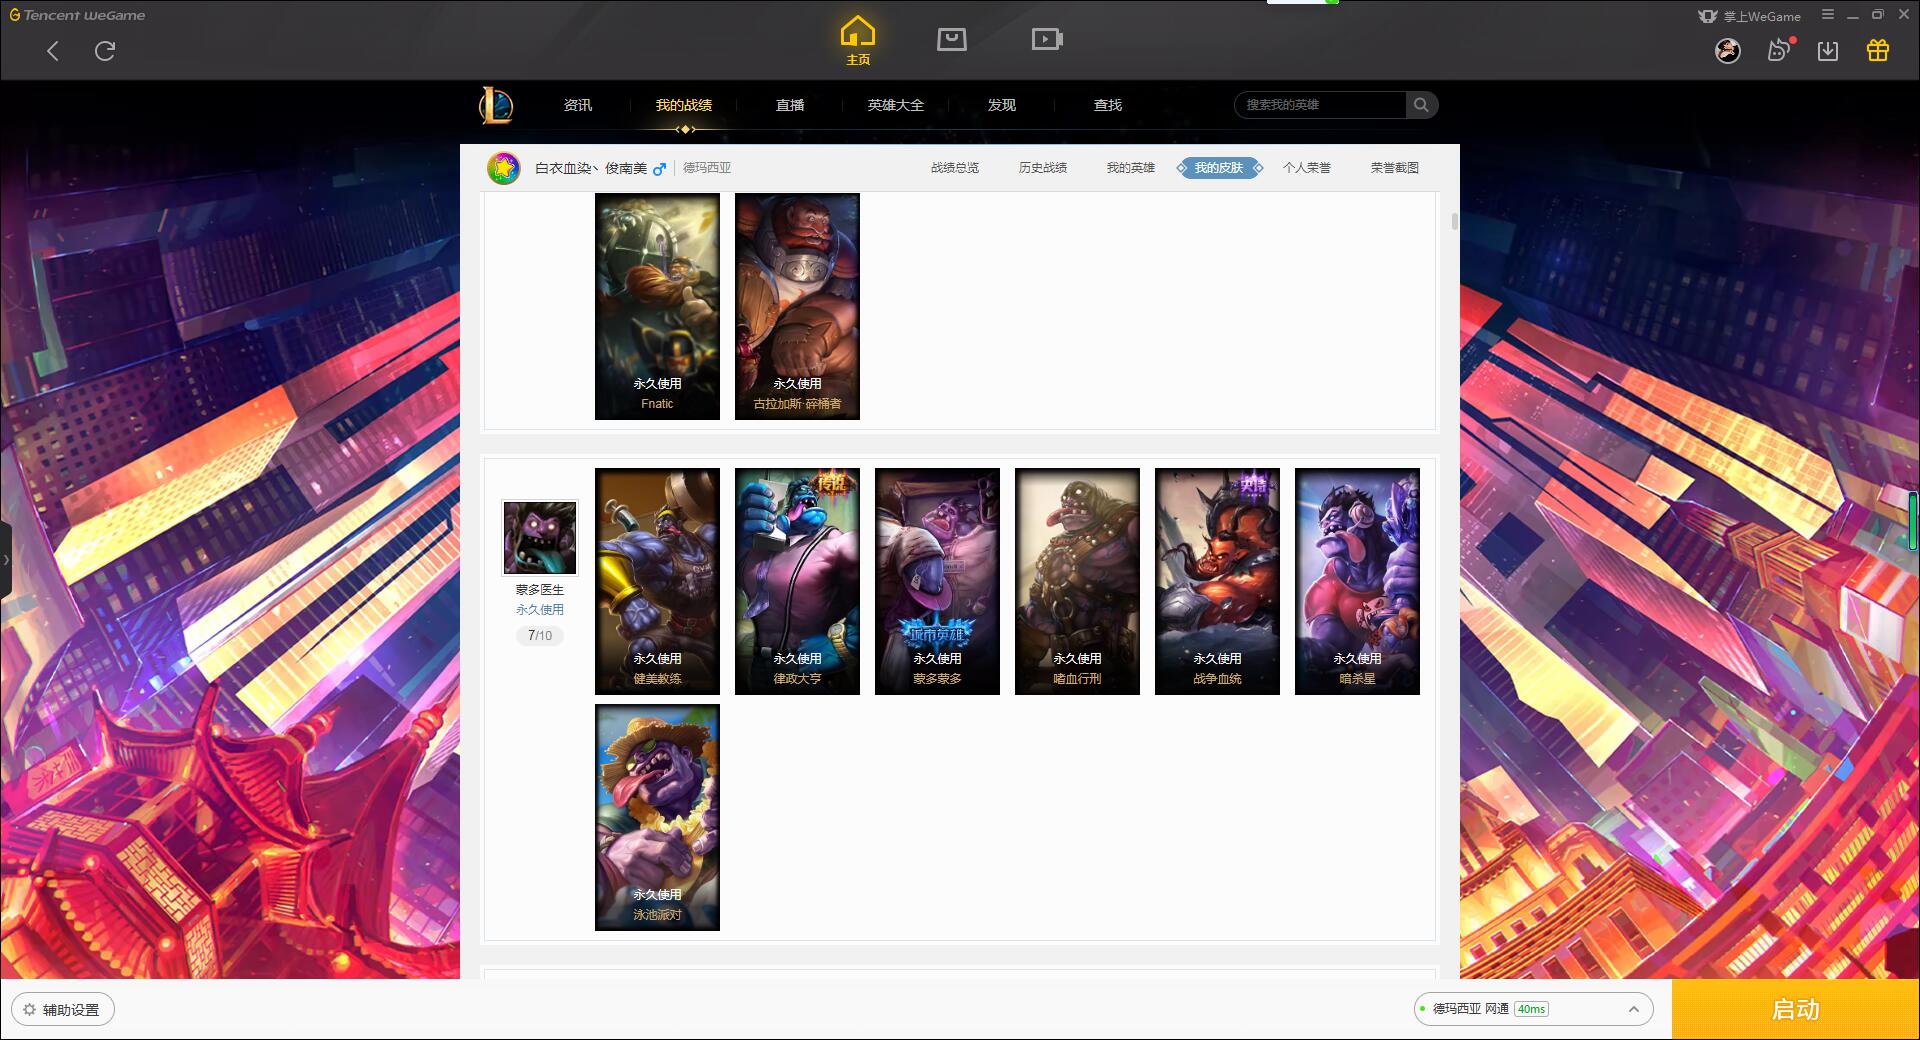1920x1040 pixels.
Task: Open the 暗杀星 skin card
Action: (x=1357, y=581)
